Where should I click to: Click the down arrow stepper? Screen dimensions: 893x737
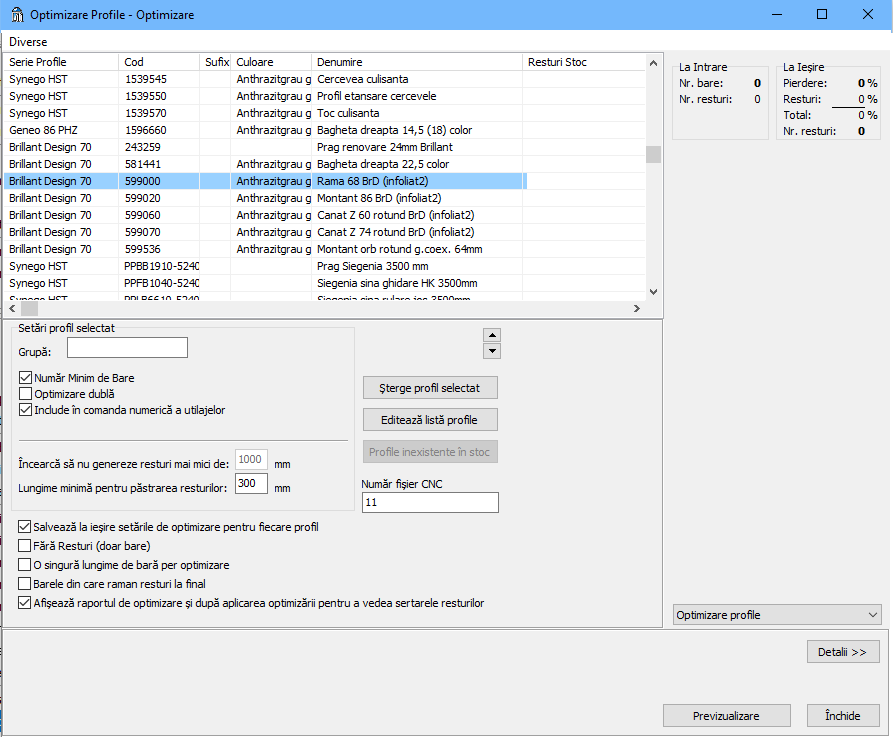tap(491, 351)
